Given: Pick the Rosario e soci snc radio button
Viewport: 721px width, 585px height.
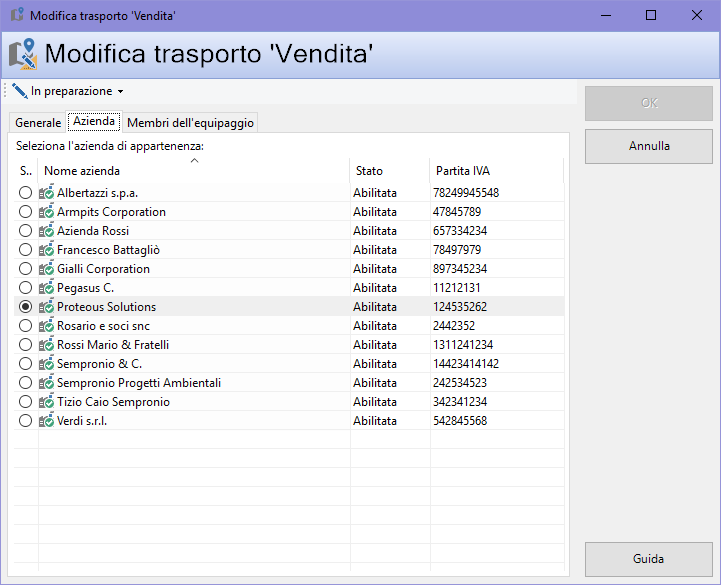Looking at the screenshot, I should coord(25,326).
